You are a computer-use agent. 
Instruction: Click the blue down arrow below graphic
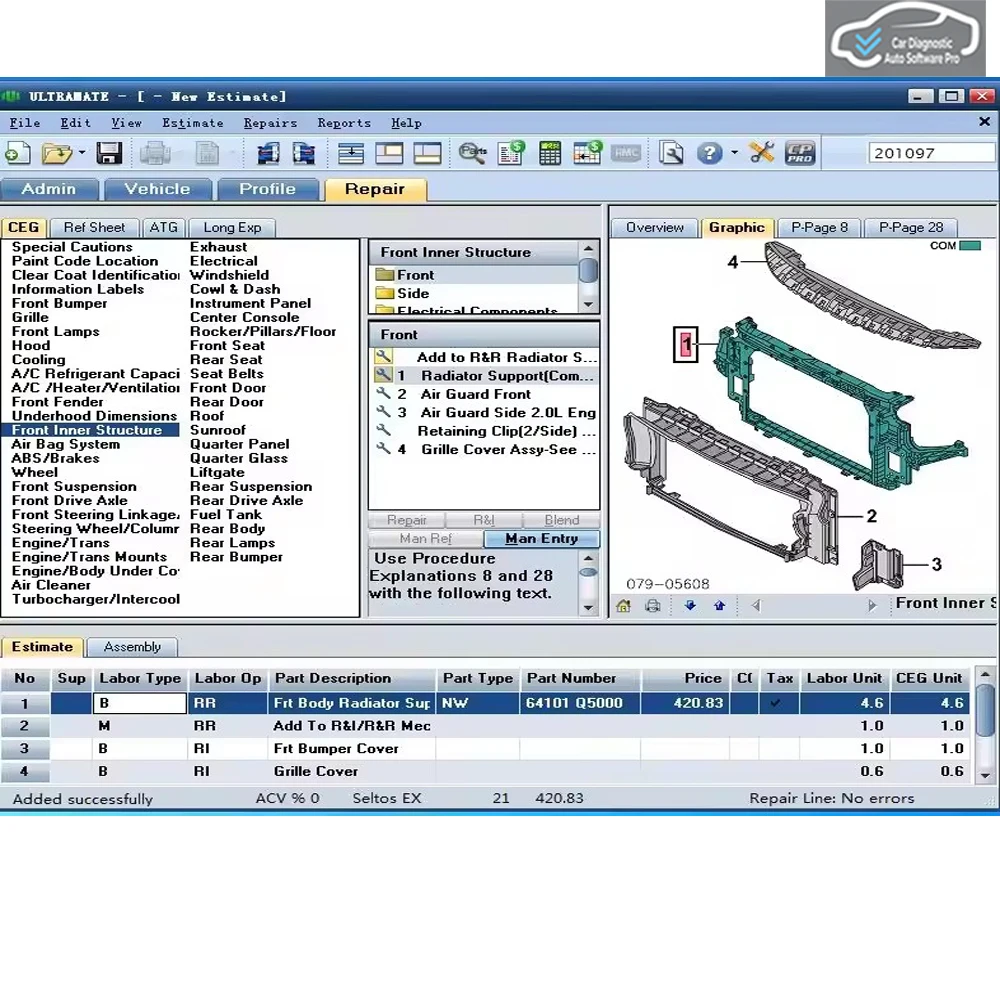(690, 605)
